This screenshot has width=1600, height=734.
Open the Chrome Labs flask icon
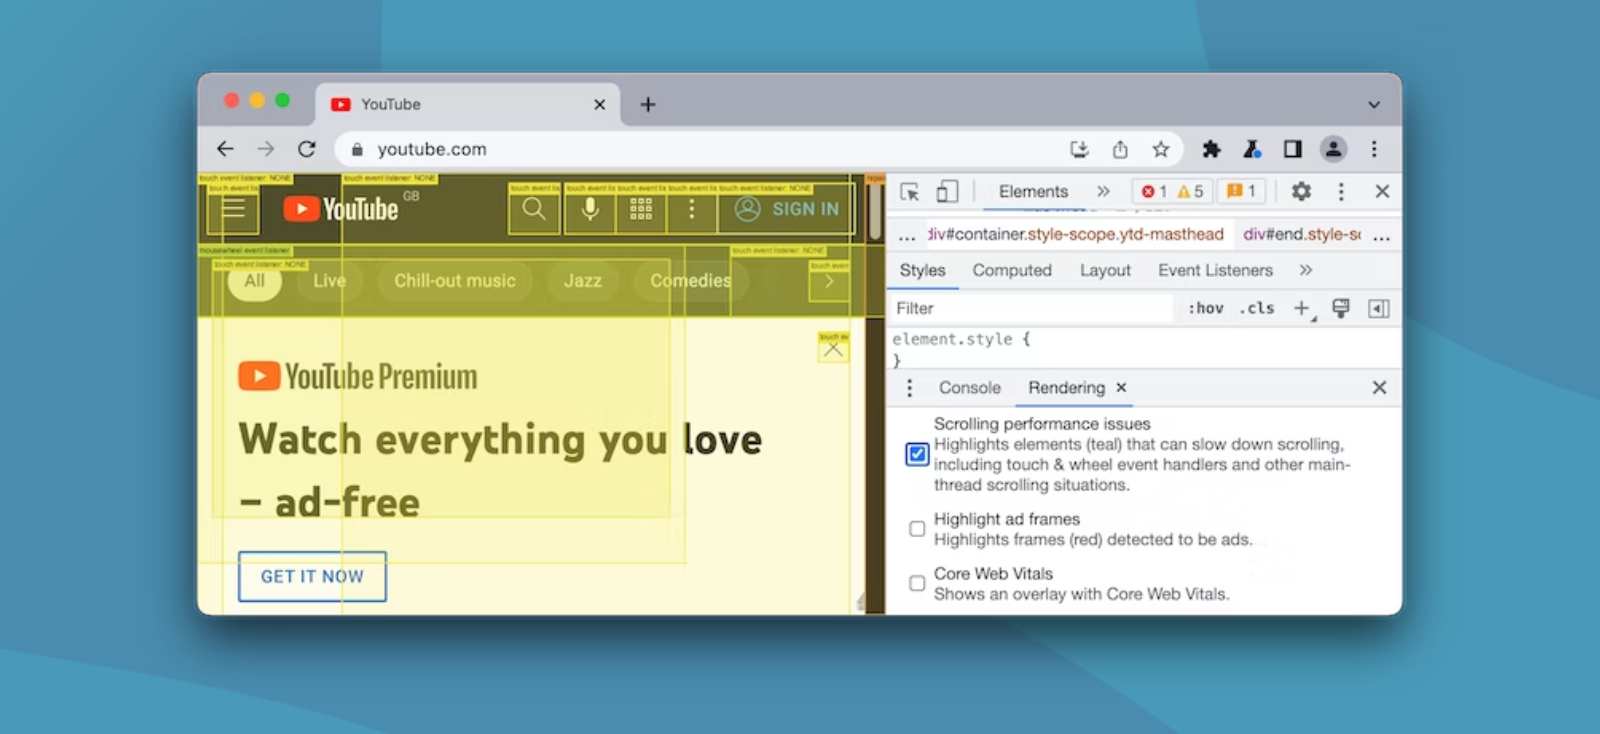tap(1252, 149)
